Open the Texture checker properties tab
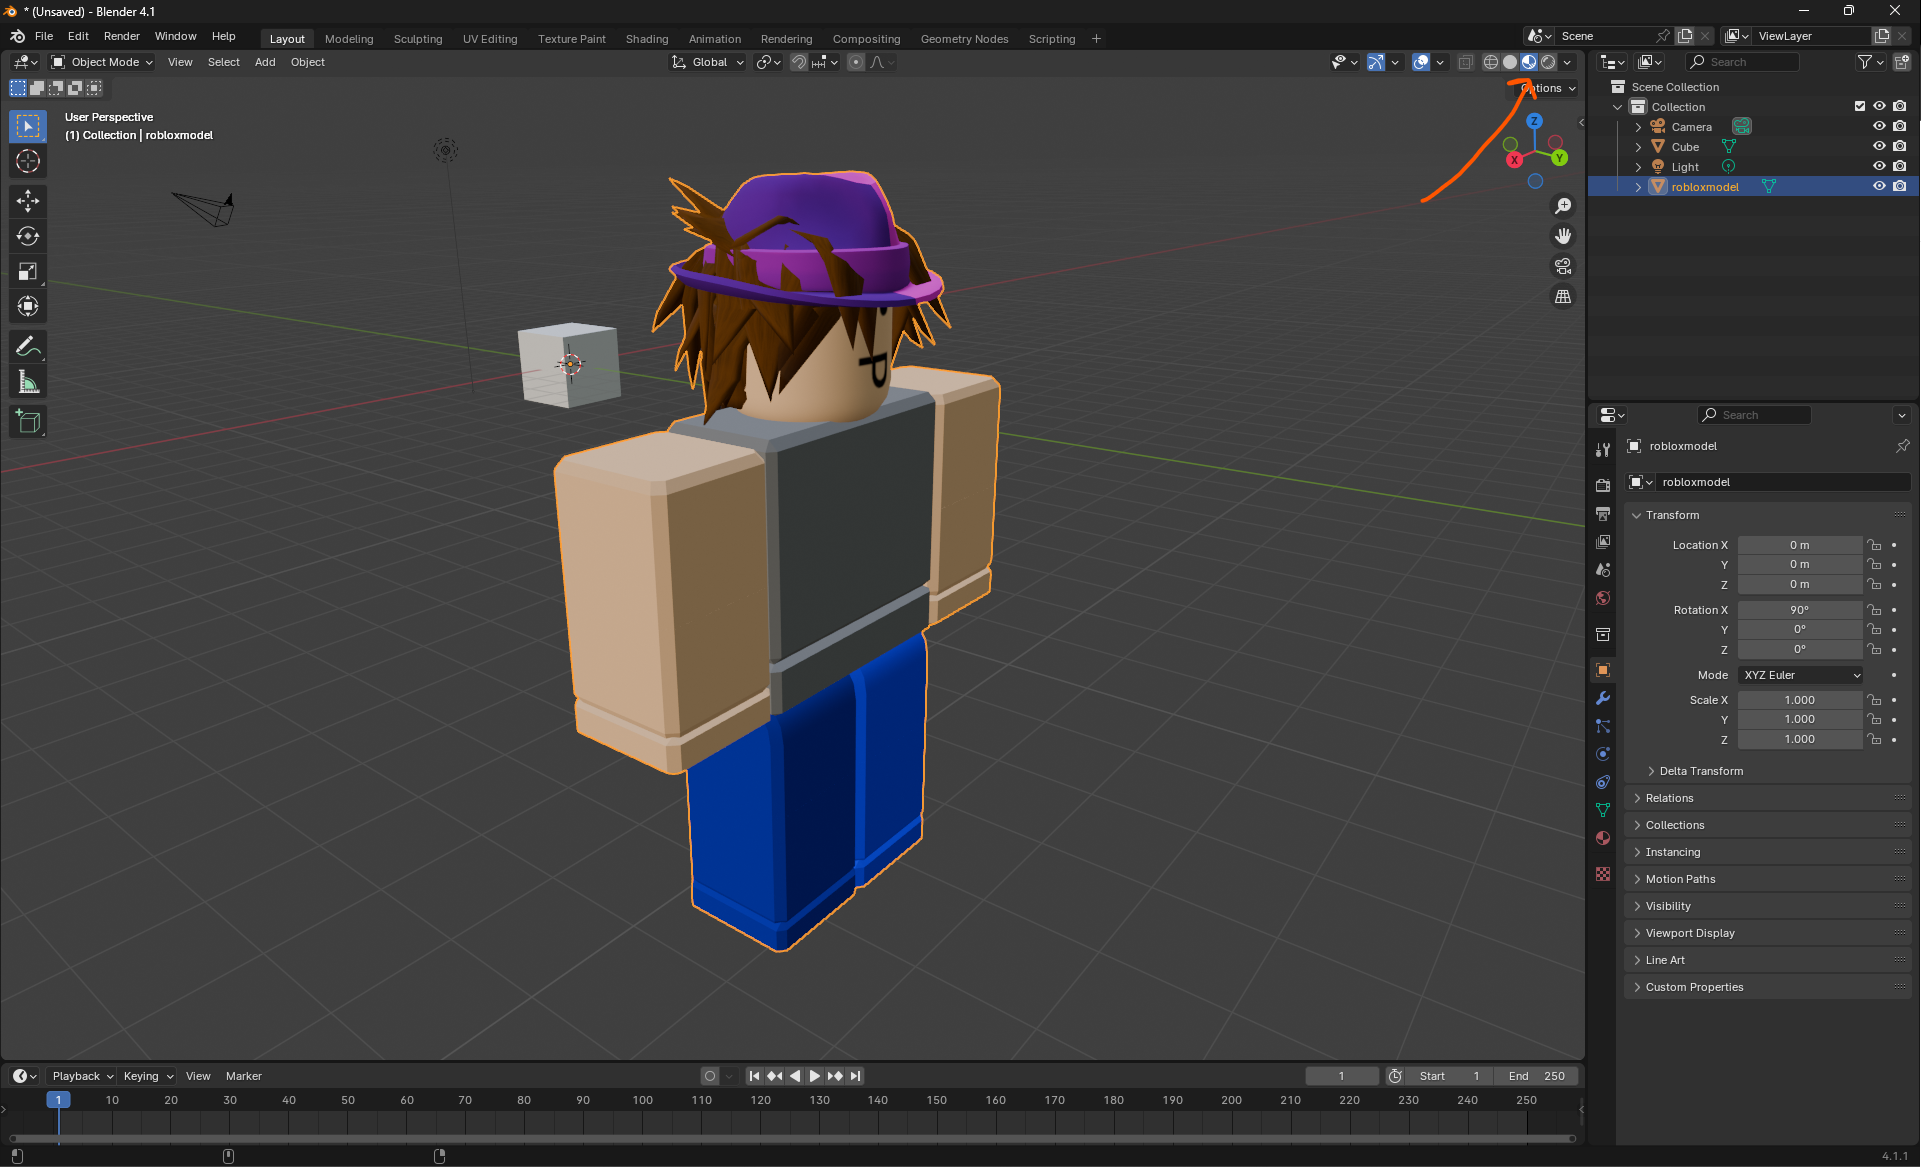 tap(1603, 874)
